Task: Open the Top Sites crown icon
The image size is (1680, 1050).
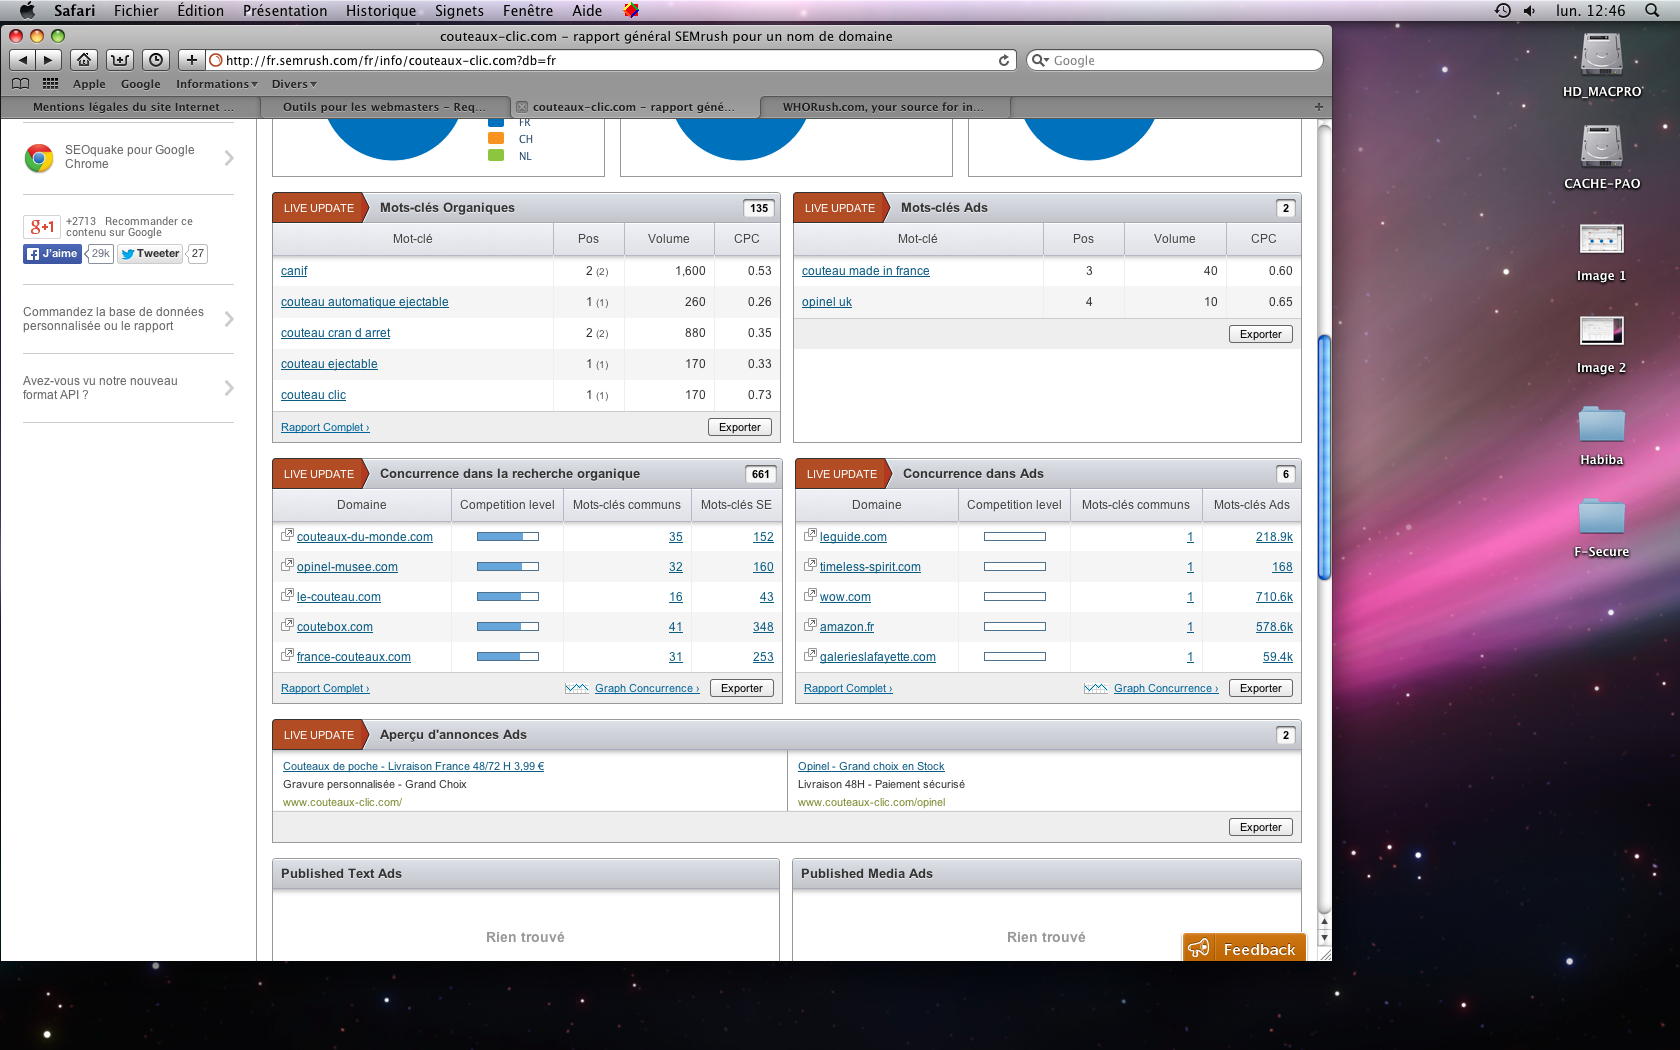Action: click(x=120, y=60)
